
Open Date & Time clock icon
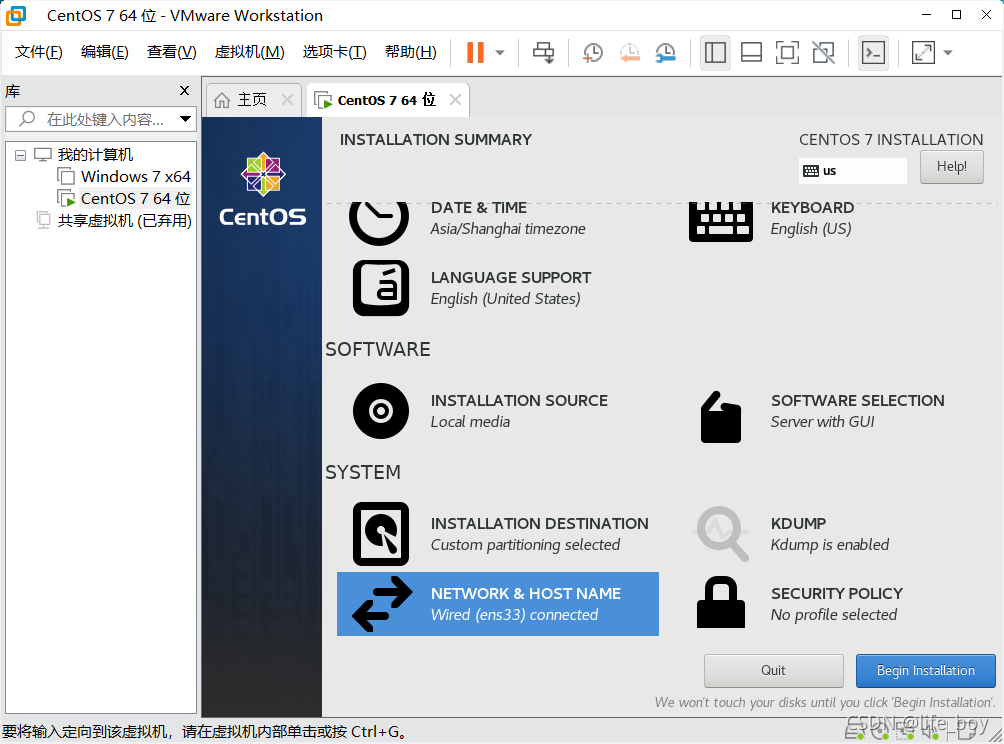[x=379, y=222]
